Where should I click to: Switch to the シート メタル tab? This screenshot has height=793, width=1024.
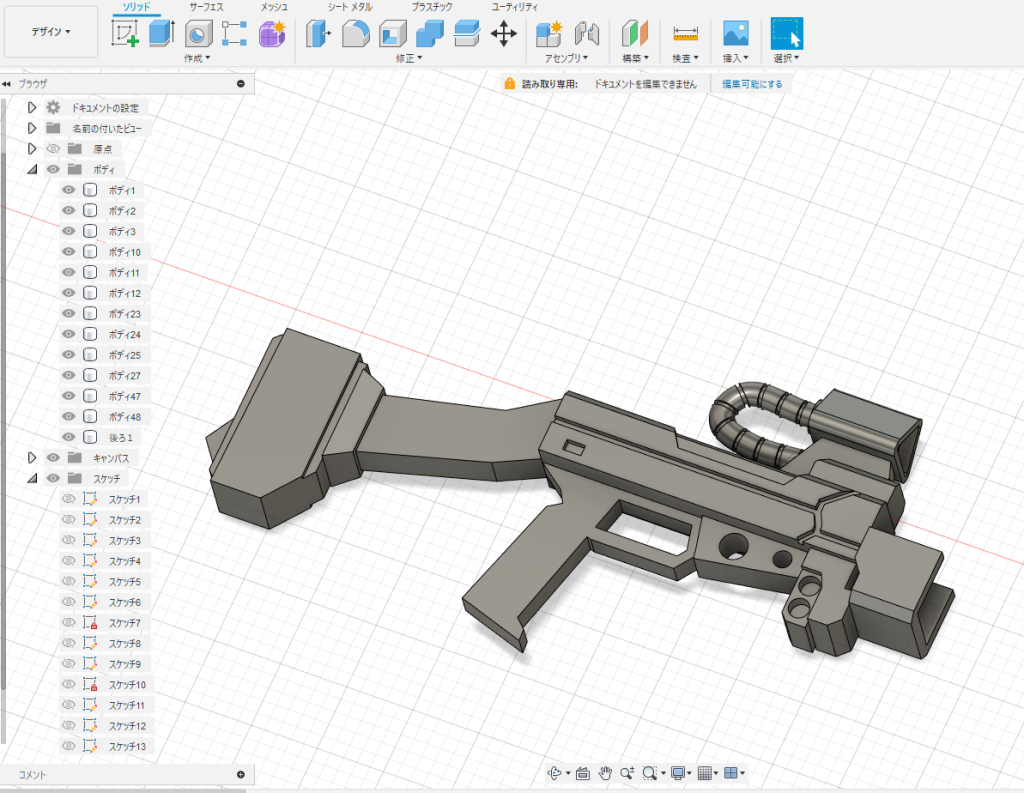coord(350,7)
